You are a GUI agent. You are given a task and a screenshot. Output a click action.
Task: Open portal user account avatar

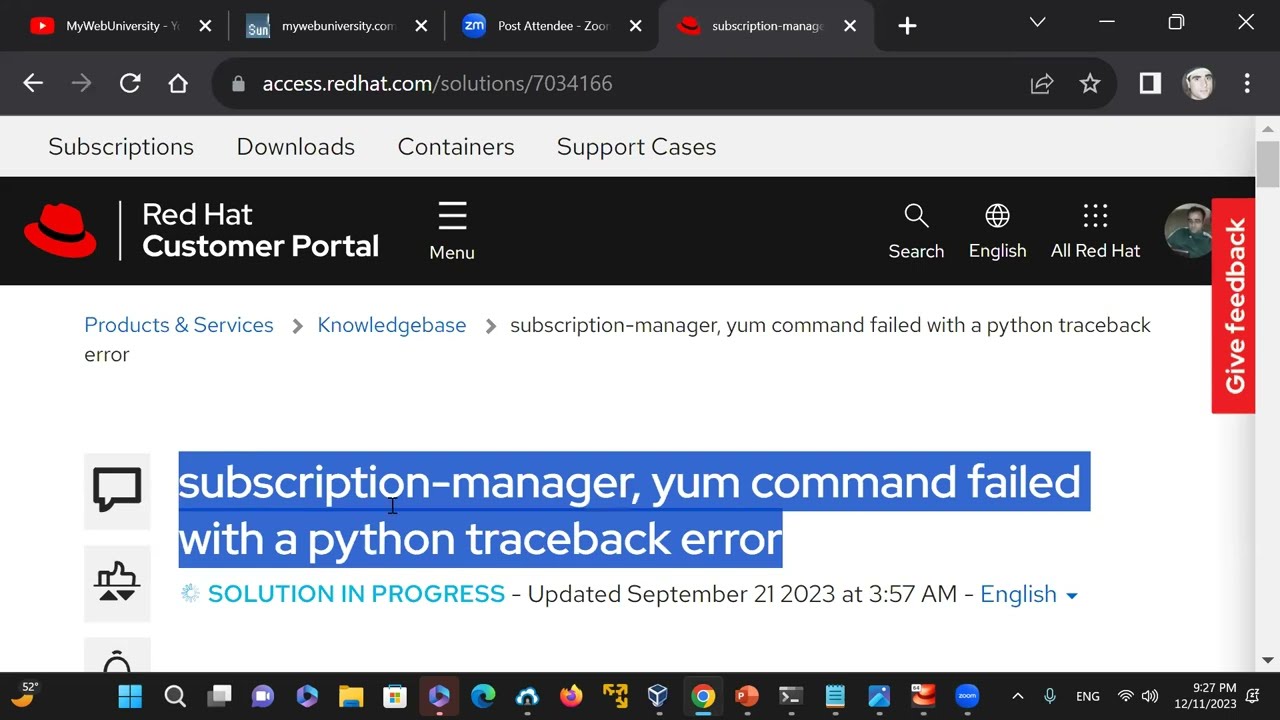pos(1189,230)
